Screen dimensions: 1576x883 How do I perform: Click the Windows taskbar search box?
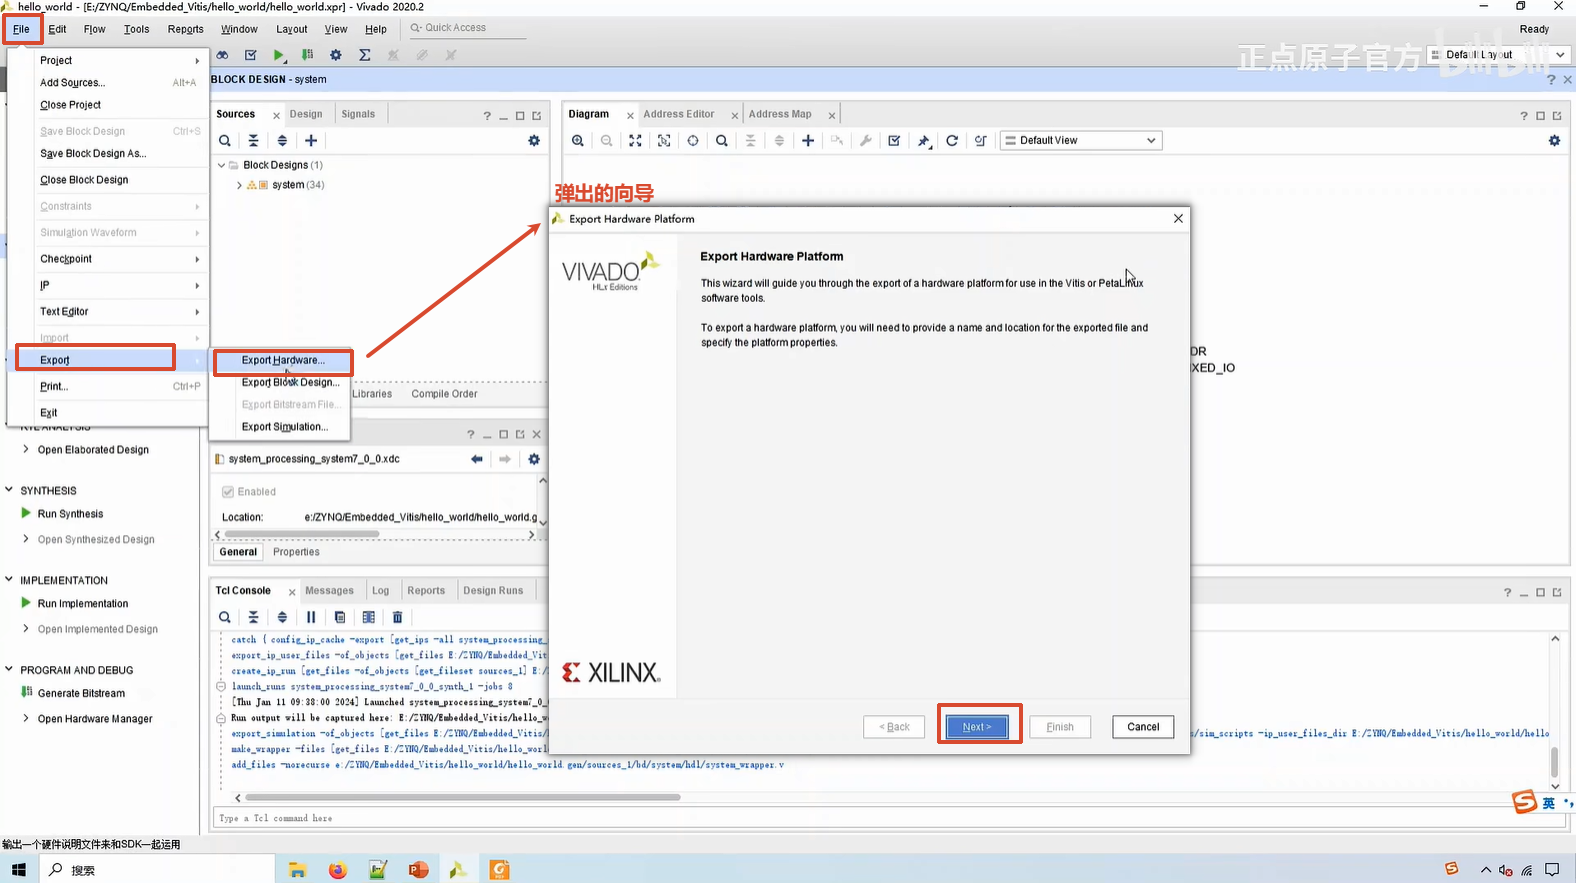[x=158, y=870]
